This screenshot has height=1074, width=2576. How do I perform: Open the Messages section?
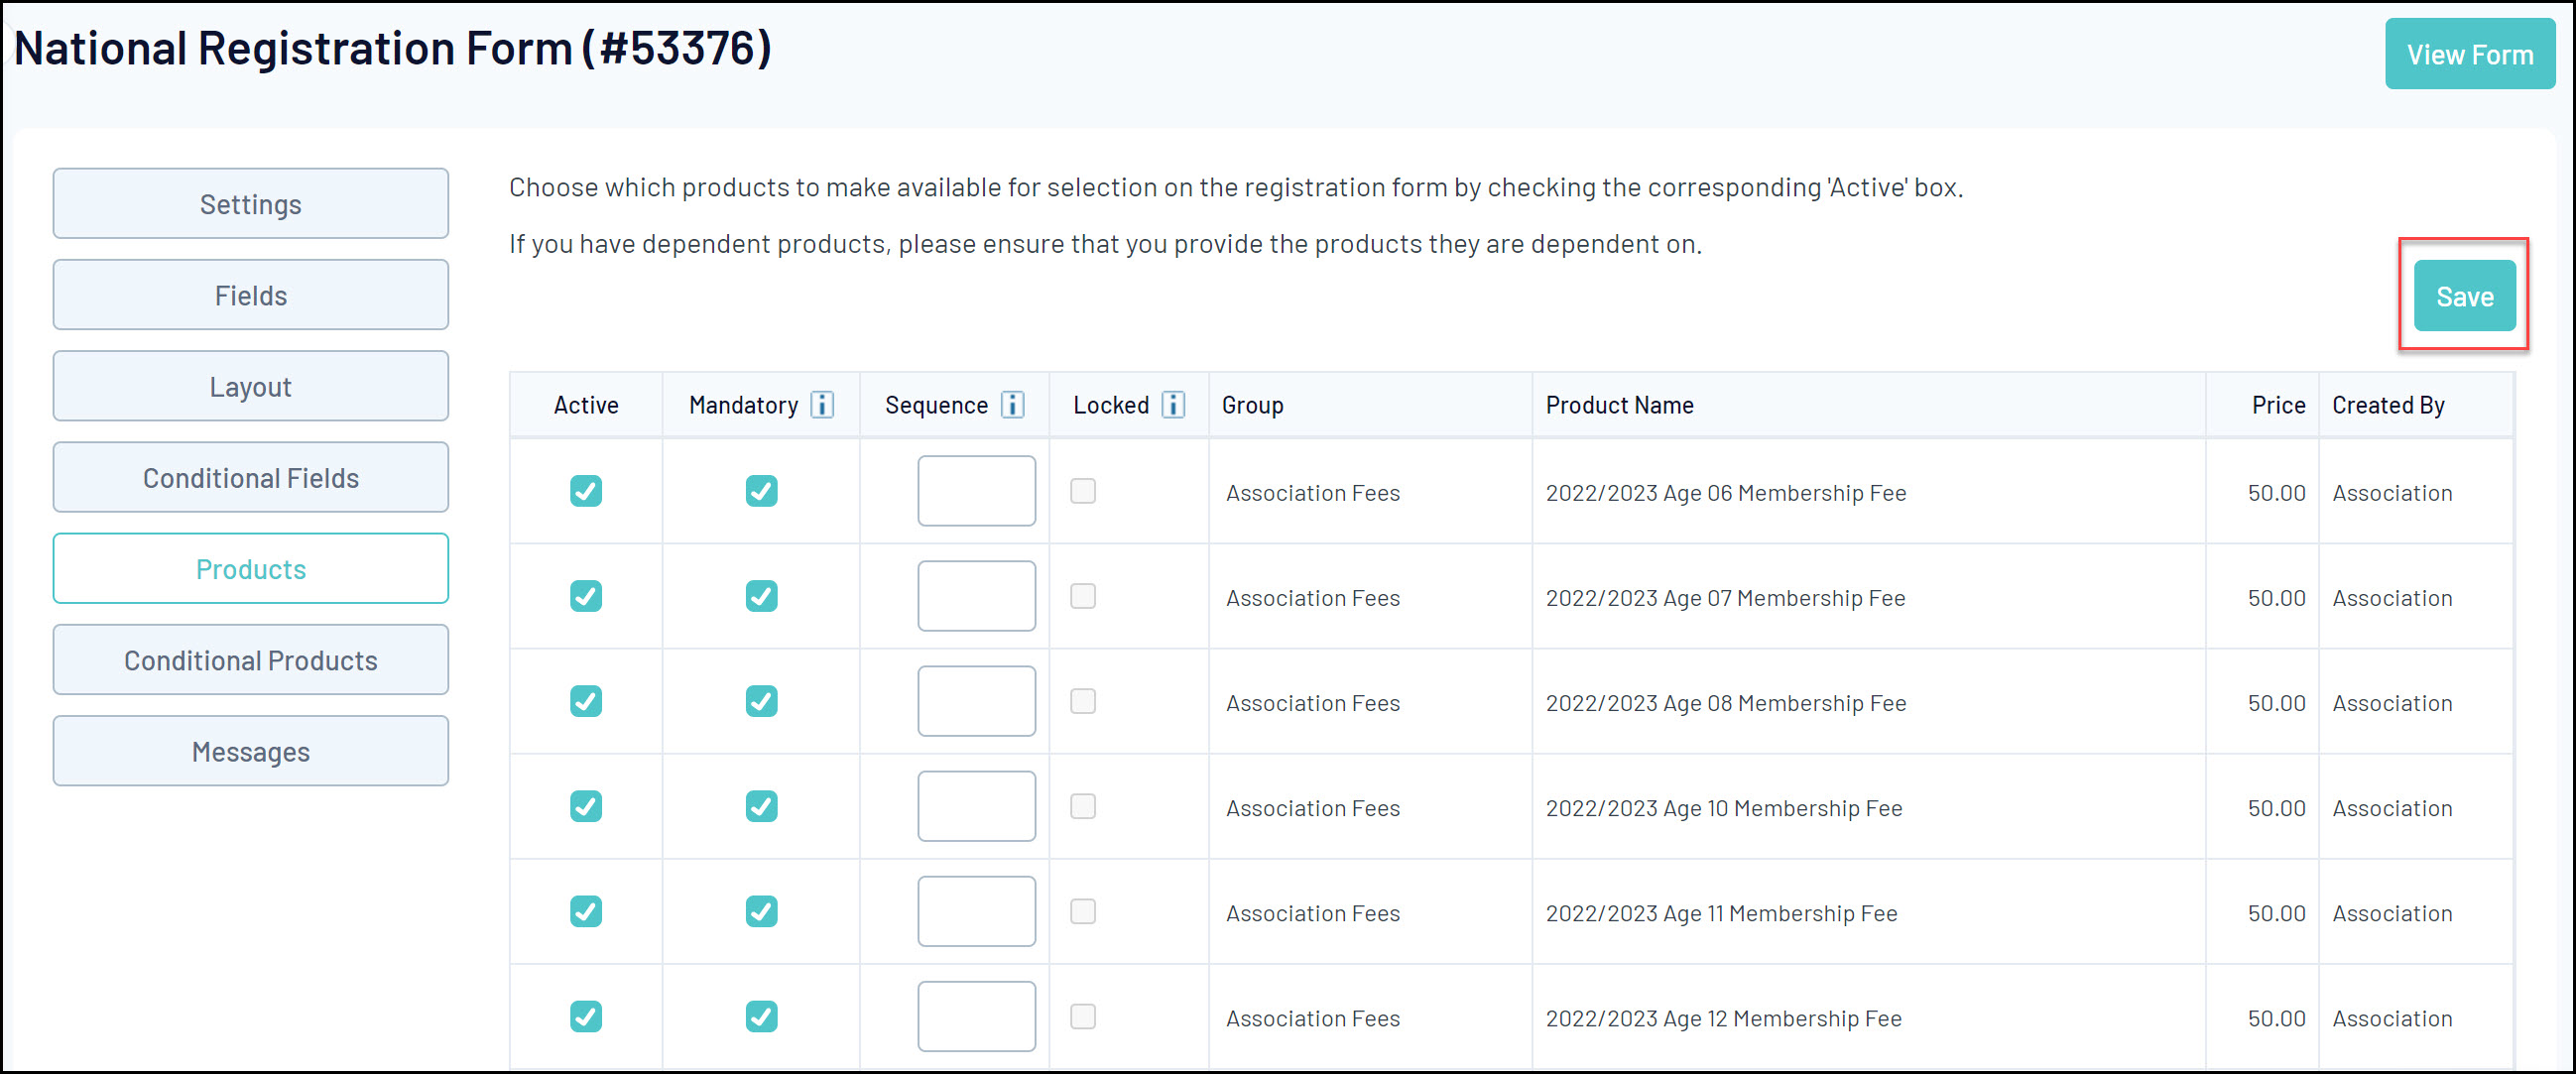[x=250, y=751]
